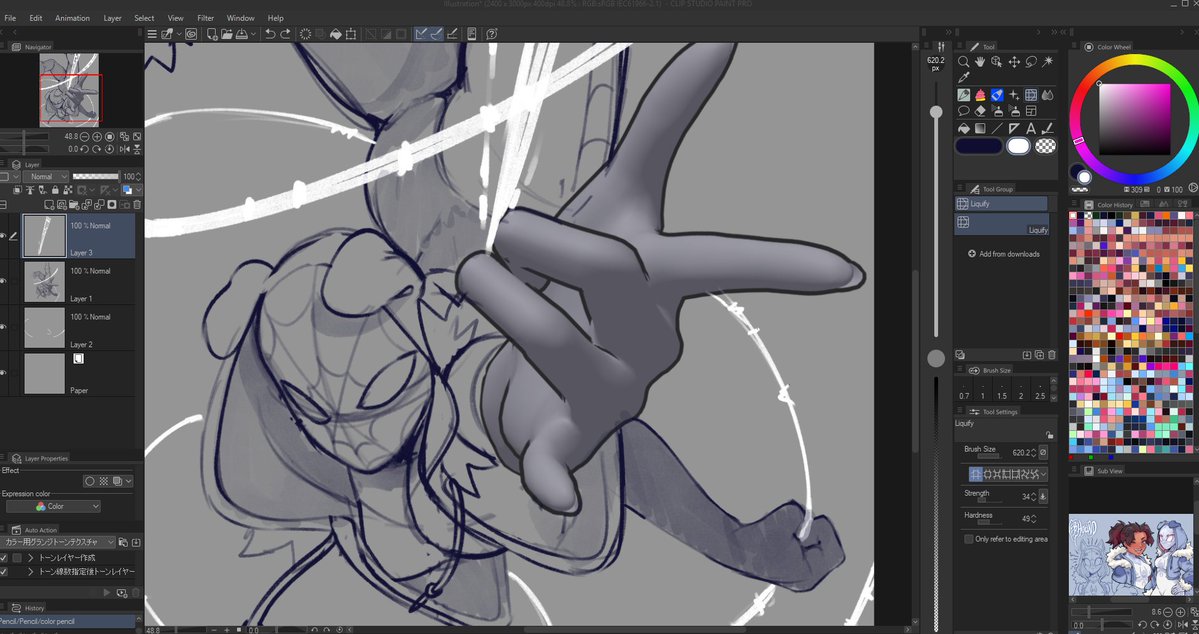Image resolution: width=1199 pixels, height=634 pixels.
Task: Open the Liquify mode dropdown arrow
Action: point(1043,474)
